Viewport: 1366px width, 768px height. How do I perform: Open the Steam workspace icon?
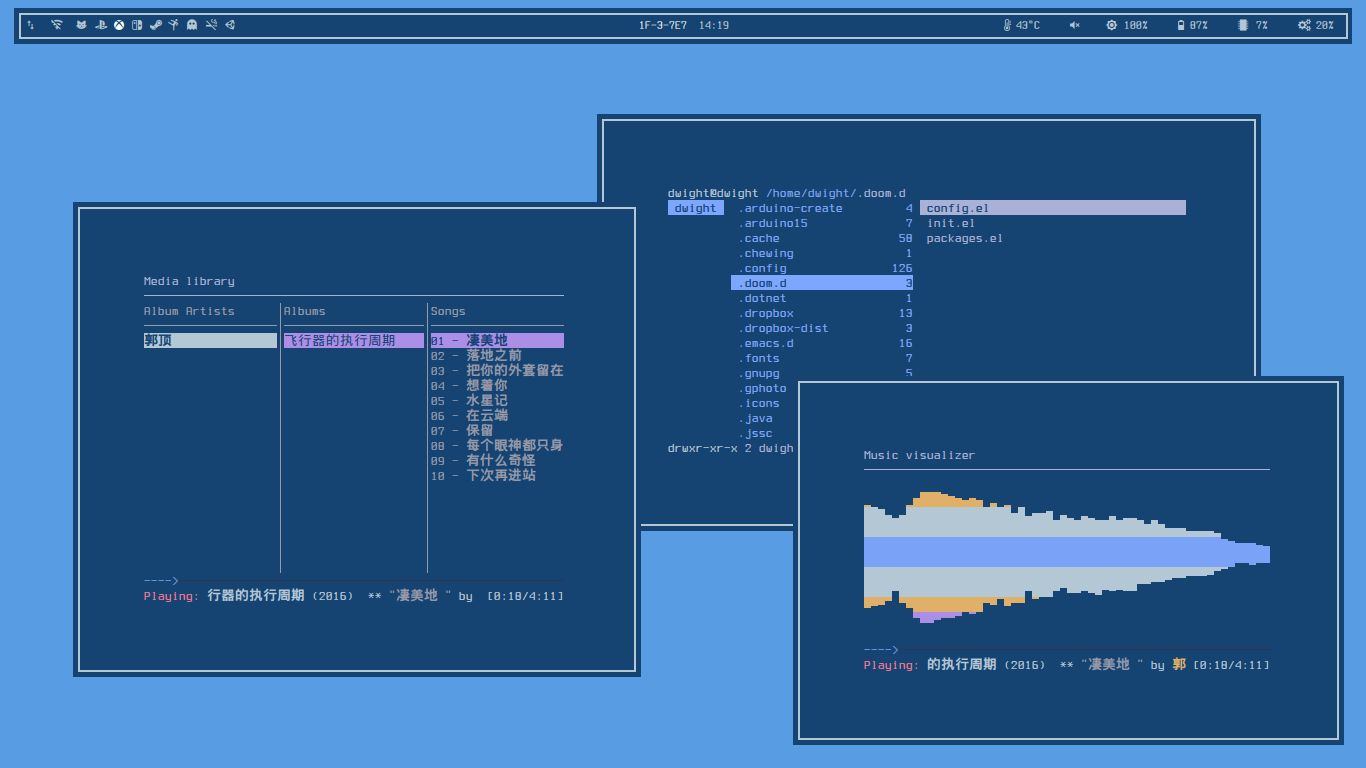[x=155, y=25]
